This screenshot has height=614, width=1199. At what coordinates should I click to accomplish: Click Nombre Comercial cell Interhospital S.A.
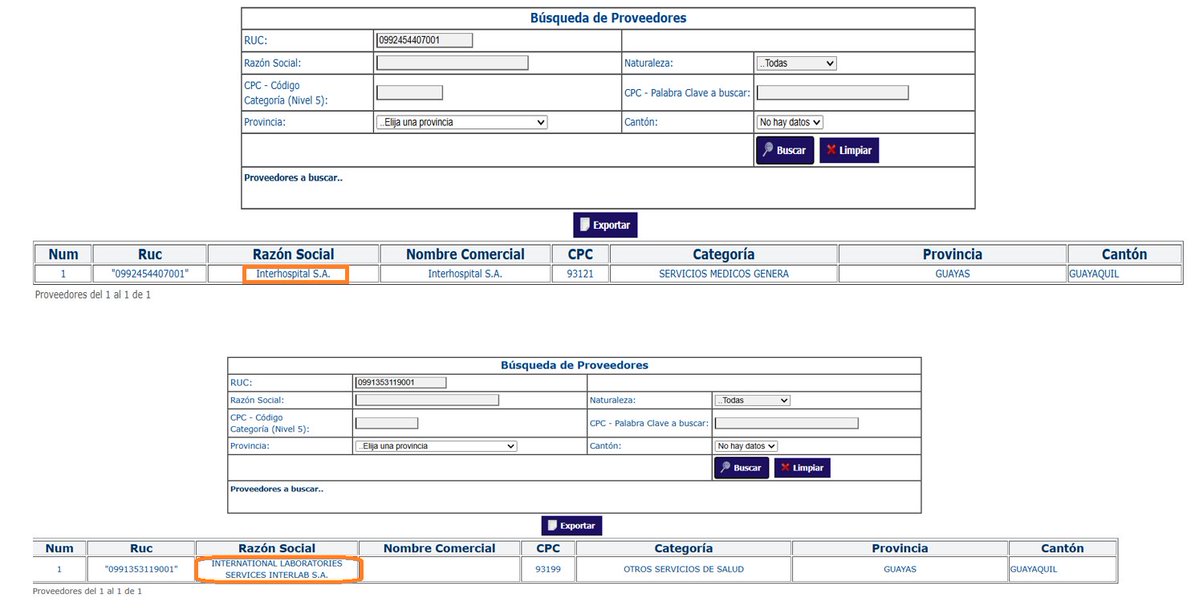coord(465,274)
